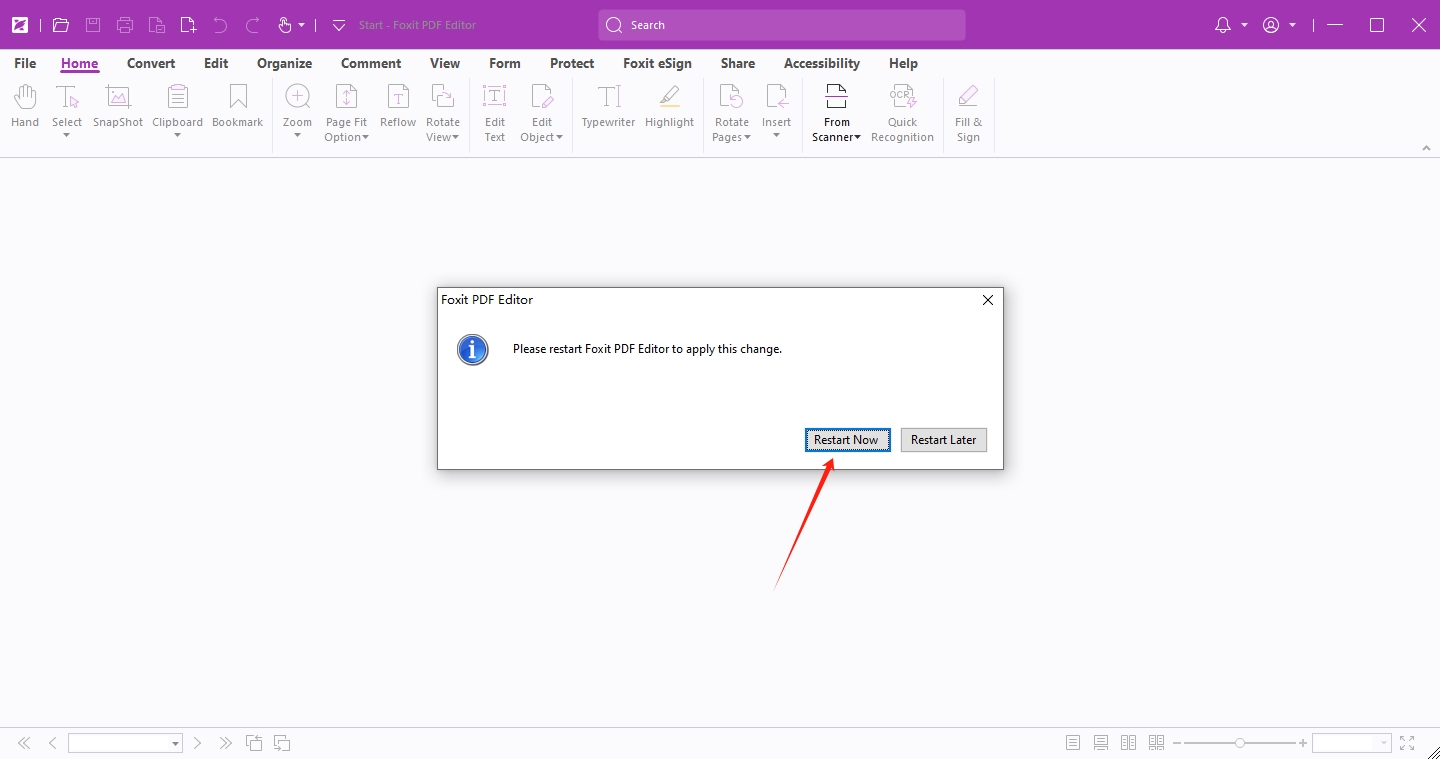Screen dimensions: 1440x759
Task: Click the create new page icon in title bar
Action: tap(188, 25)
